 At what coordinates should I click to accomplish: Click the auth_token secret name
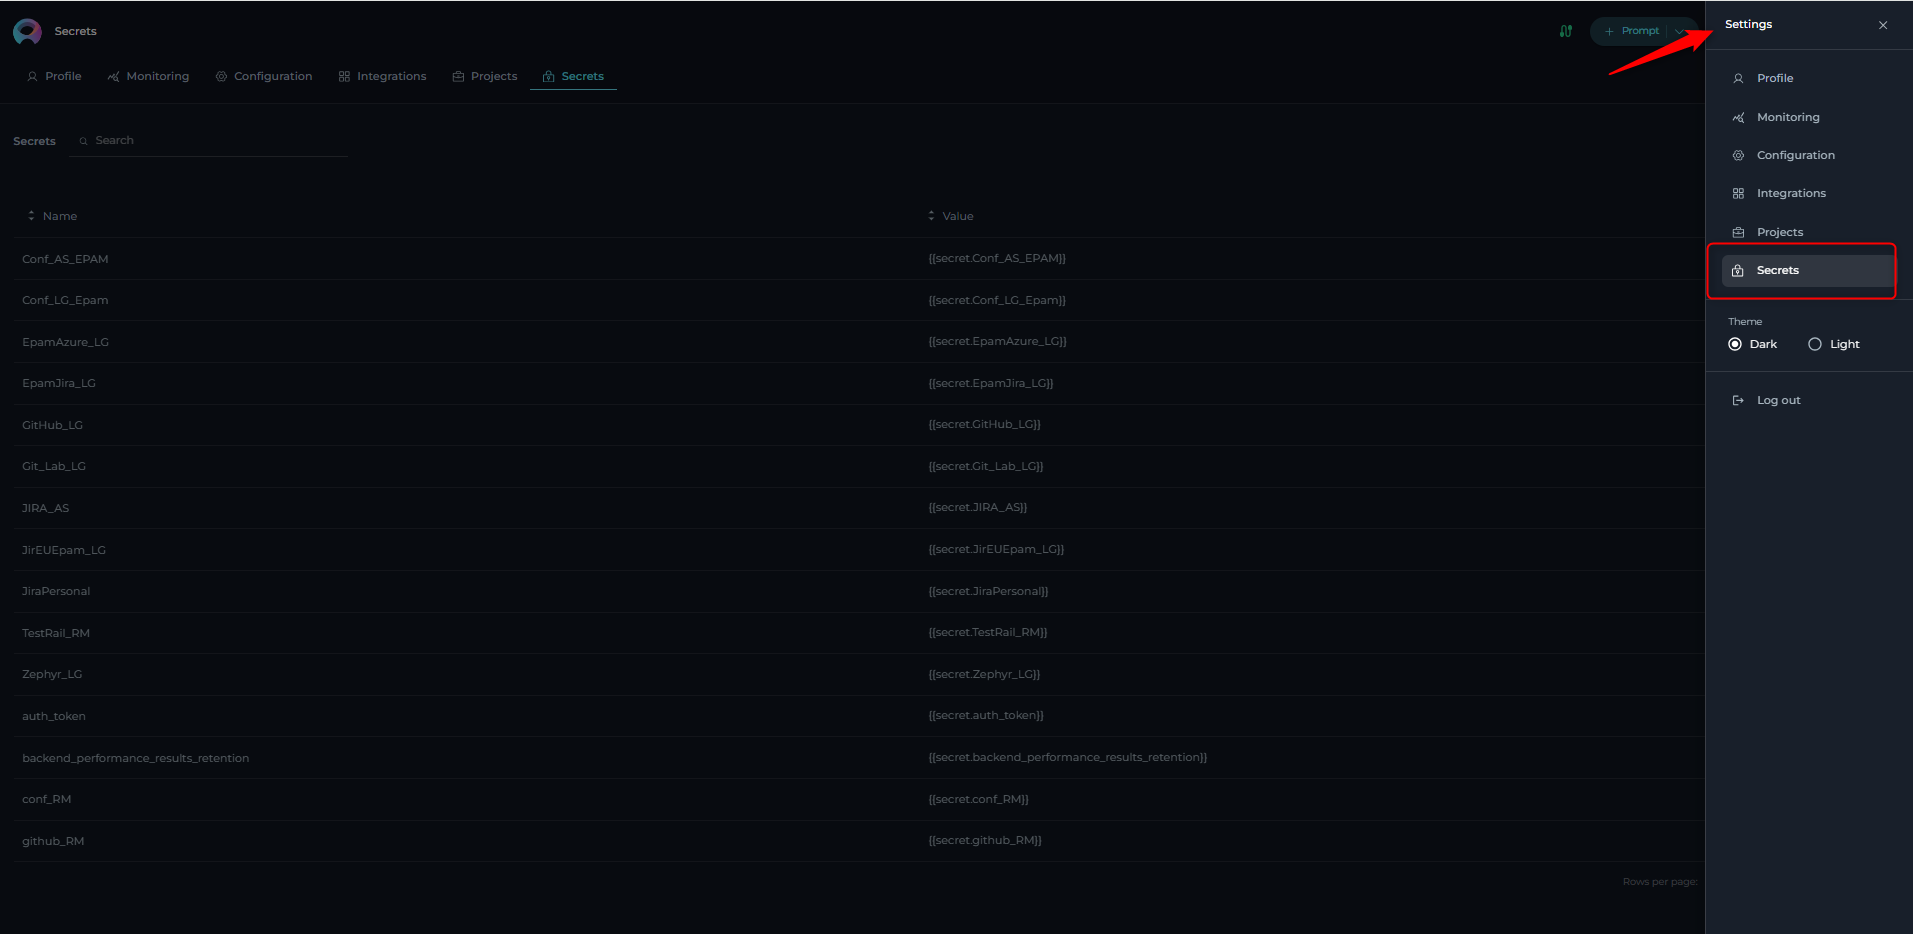tap(54, 716)
